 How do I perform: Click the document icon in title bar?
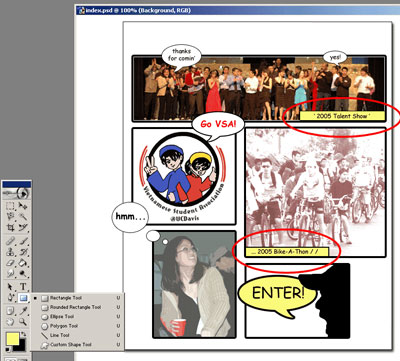click(81, 10)
